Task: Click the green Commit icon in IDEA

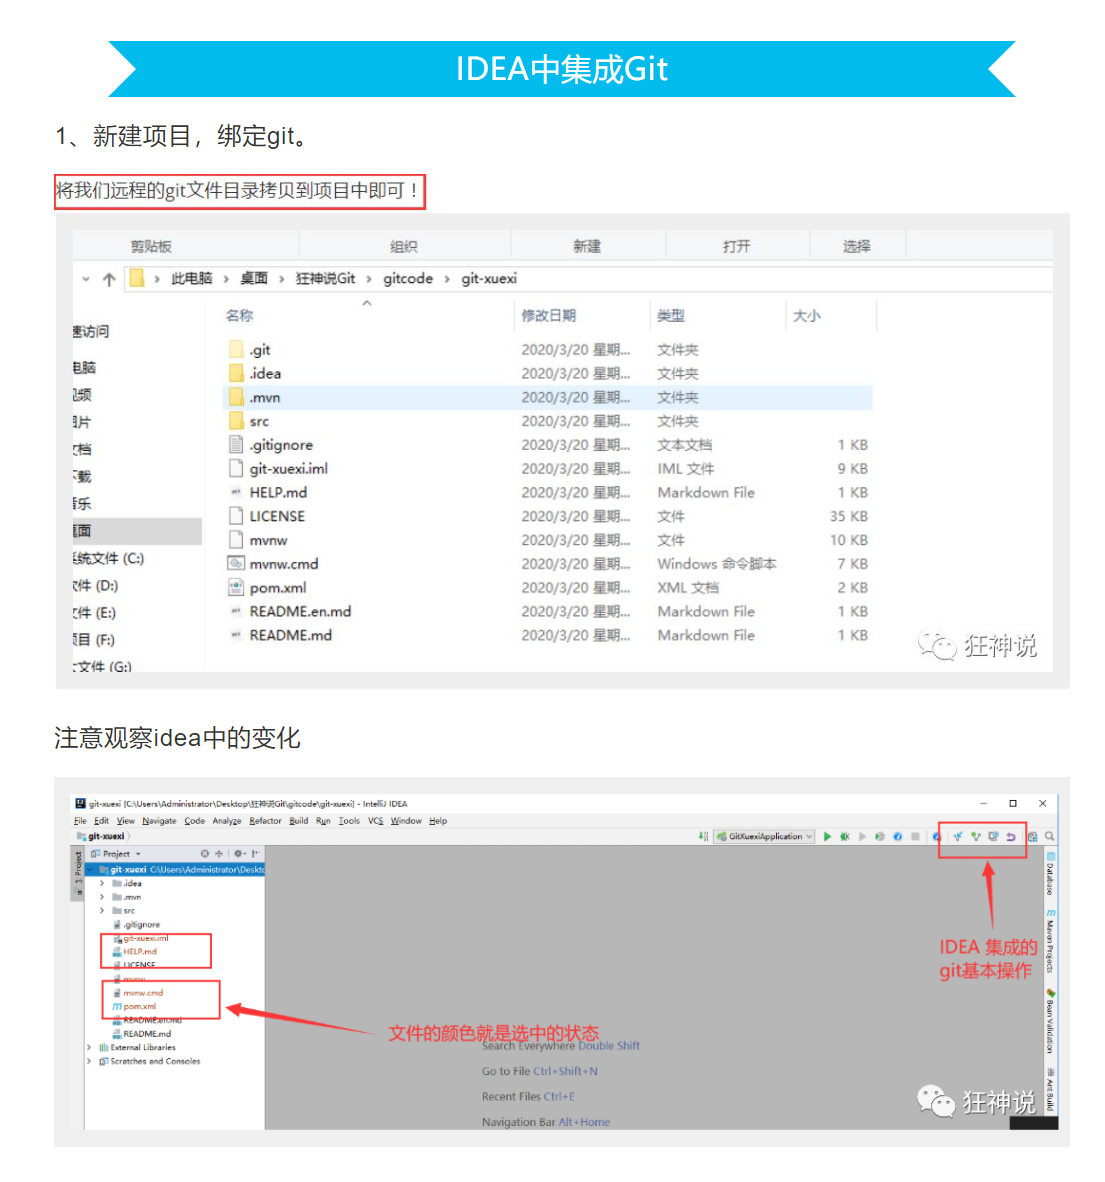Action: 975,837
